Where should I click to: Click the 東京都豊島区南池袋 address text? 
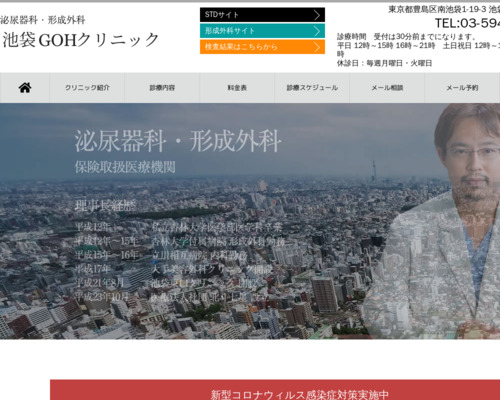(444, 9)
